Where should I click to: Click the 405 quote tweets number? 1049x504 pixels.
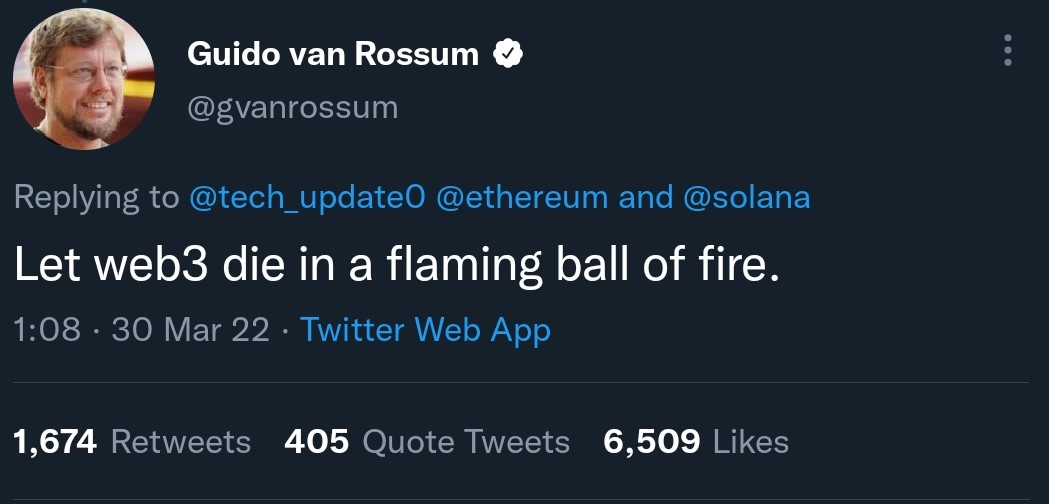pyautogui.click(x=317, y=441)
